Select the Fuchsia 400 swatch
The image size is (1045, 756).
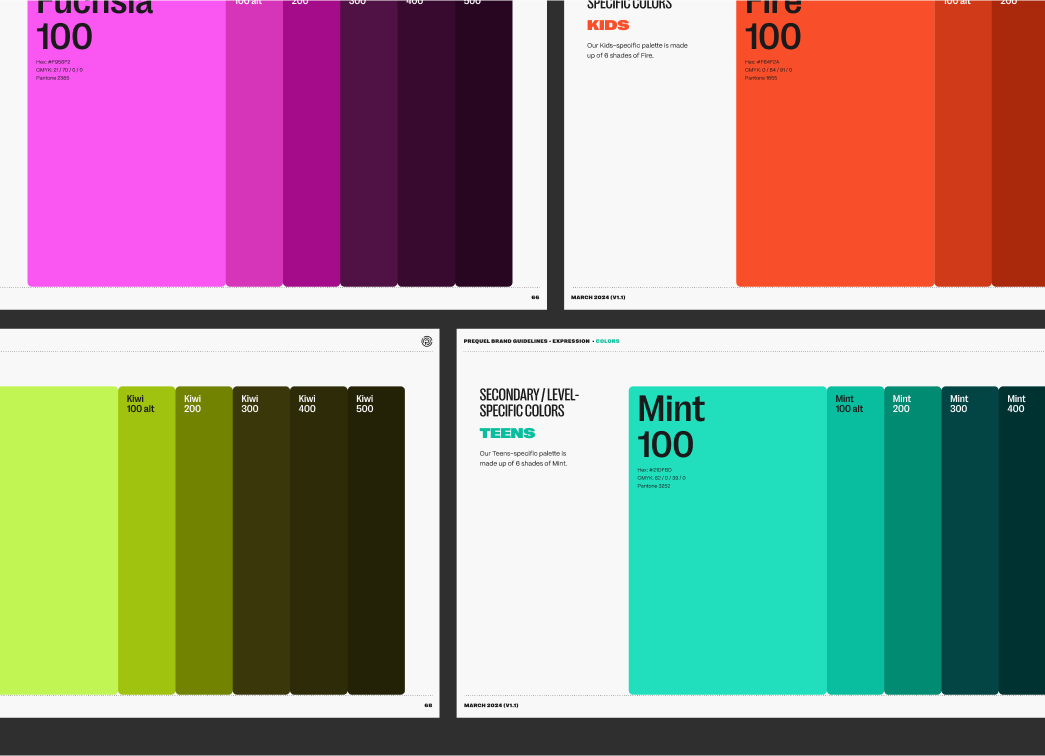tap(427, 143)
